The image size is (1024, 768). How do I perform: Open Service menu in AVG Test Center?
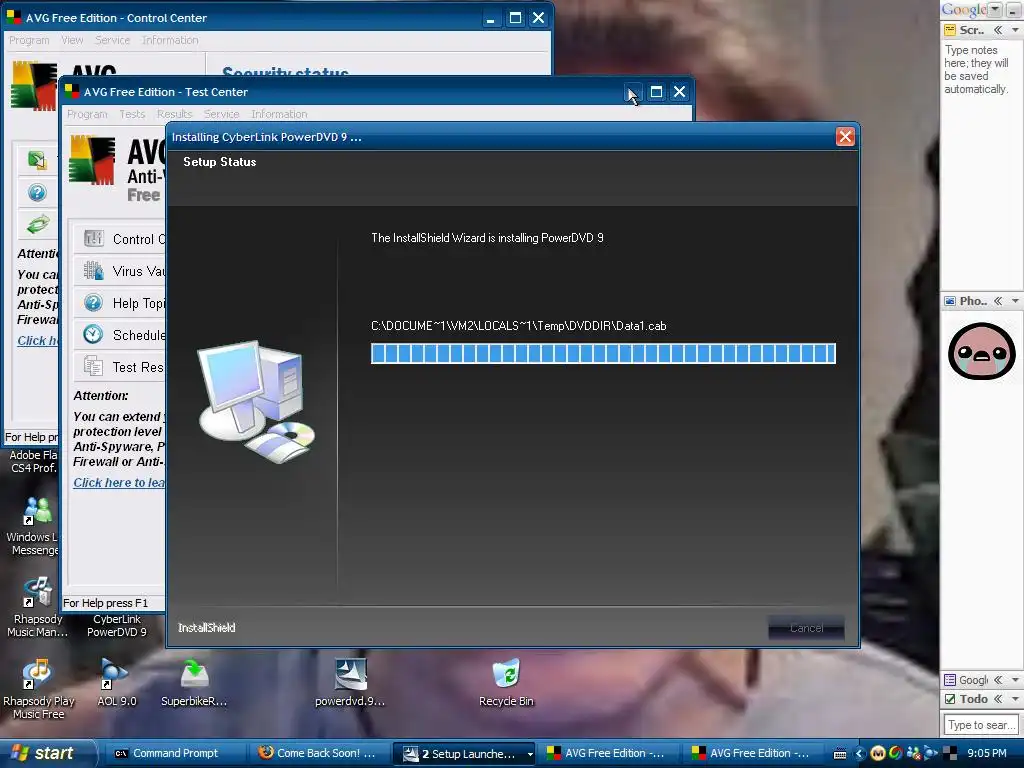(x=221, y=114)
